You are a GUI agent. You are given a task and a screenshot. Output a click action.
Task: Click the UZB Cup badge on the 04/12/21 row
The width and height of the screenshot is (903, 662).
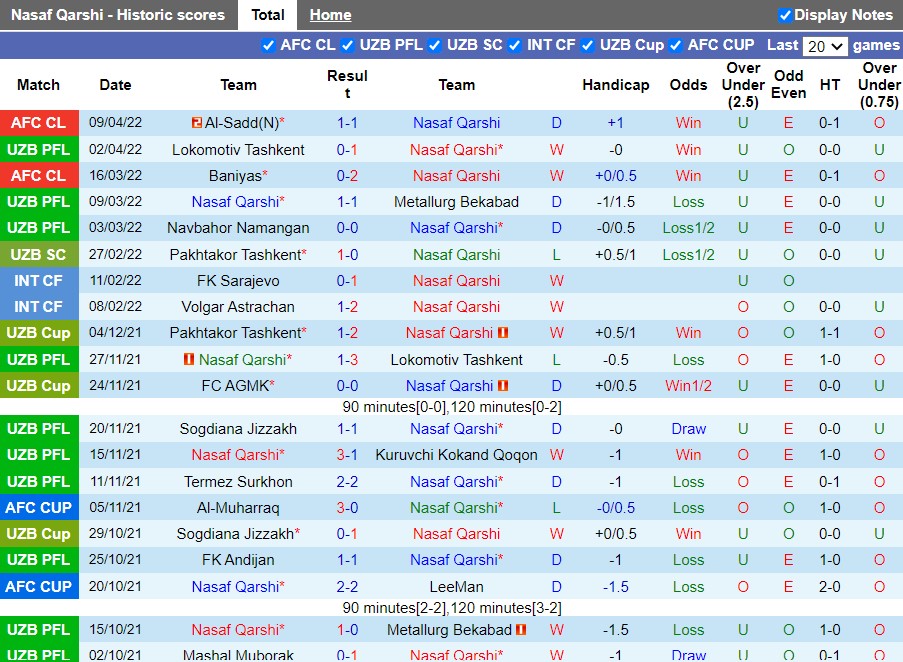[39, 333]
